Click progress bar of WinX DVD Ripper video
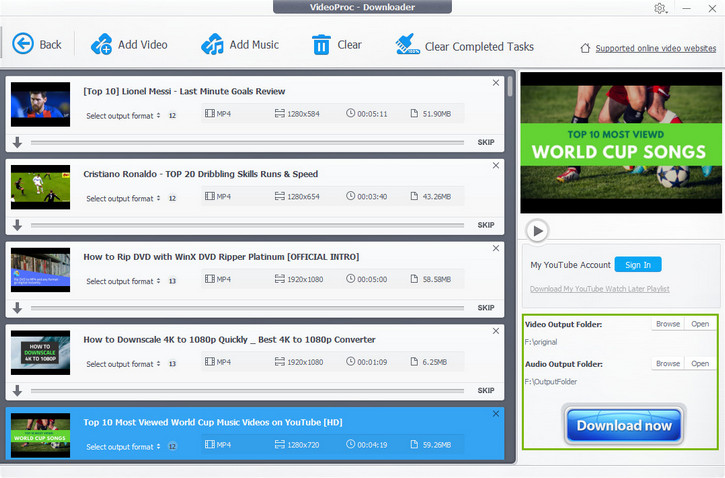The width and height of the screenshot is (725, 478). [x=247, y=308]
